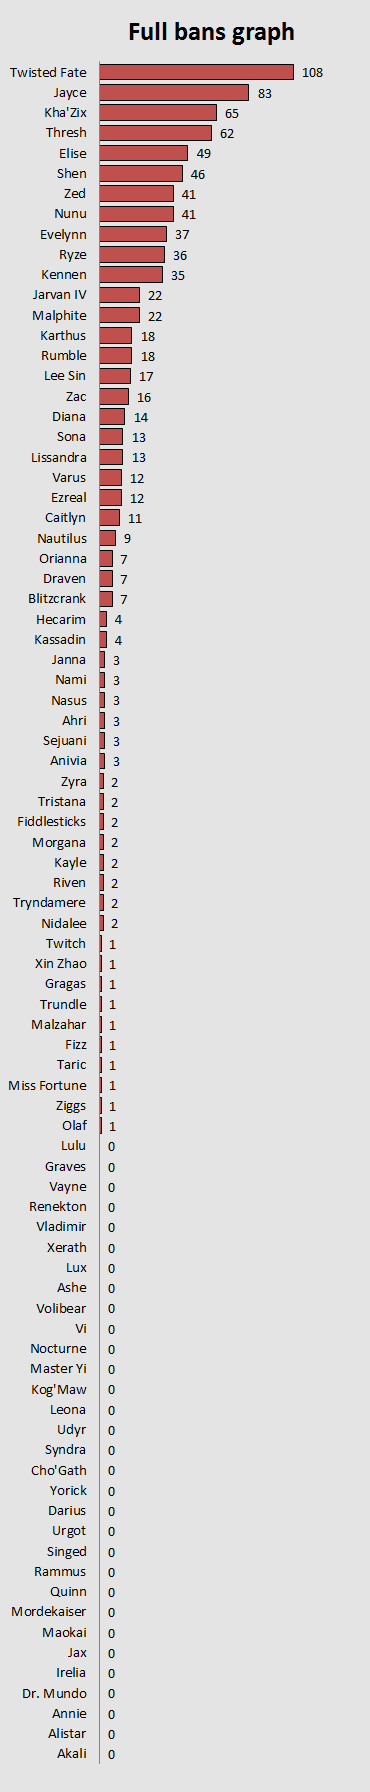370x1792 pixels.
Task: Click the Twisted Fate bar
Action: pos(197,72)
